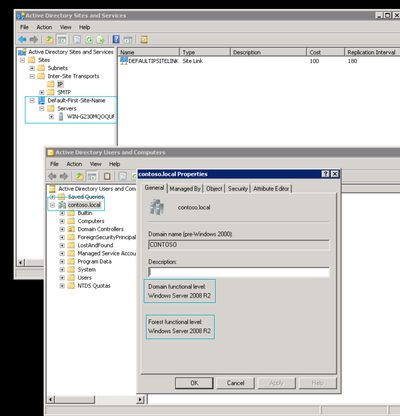
Task: Click WIN-G230MQOQUF server icon in tree
Action: click(x=61, y=116)
